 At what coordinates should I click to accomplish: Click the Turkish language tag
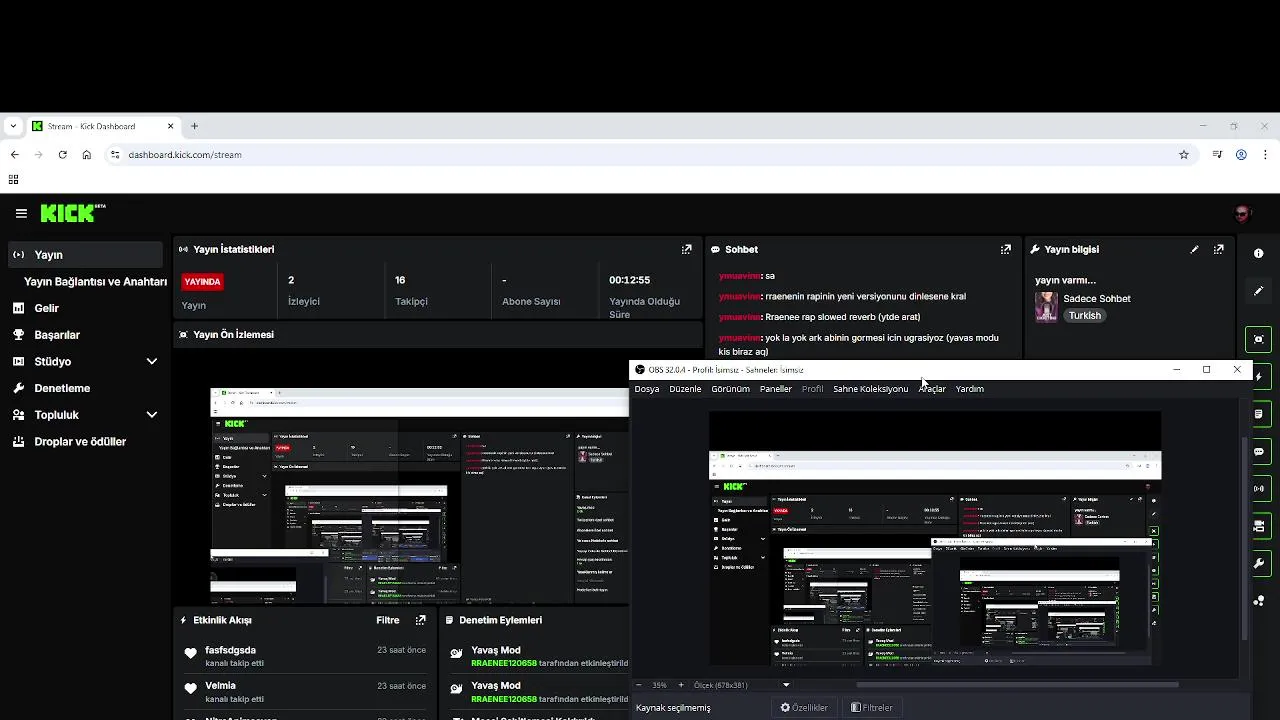tap(1084, 316)
